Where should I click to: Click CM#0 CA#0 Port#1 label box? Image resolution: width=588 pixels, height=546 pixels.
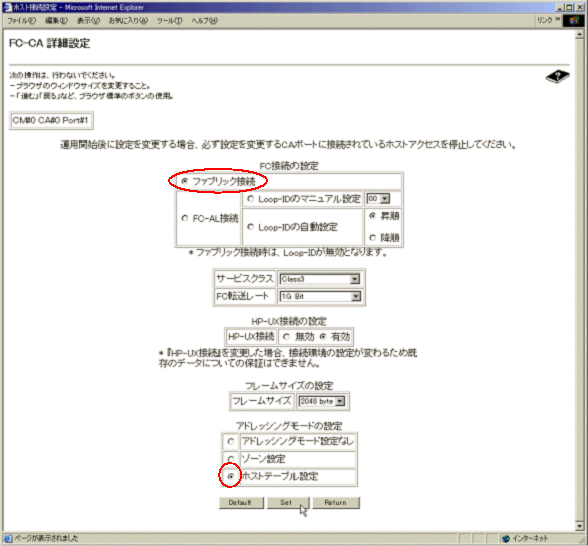pyautogui.click(x=51, y=120)
